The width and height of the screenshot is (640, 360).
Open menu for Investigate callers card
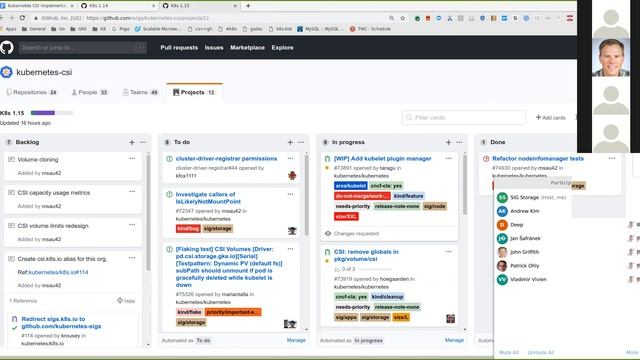click(291, 194)
